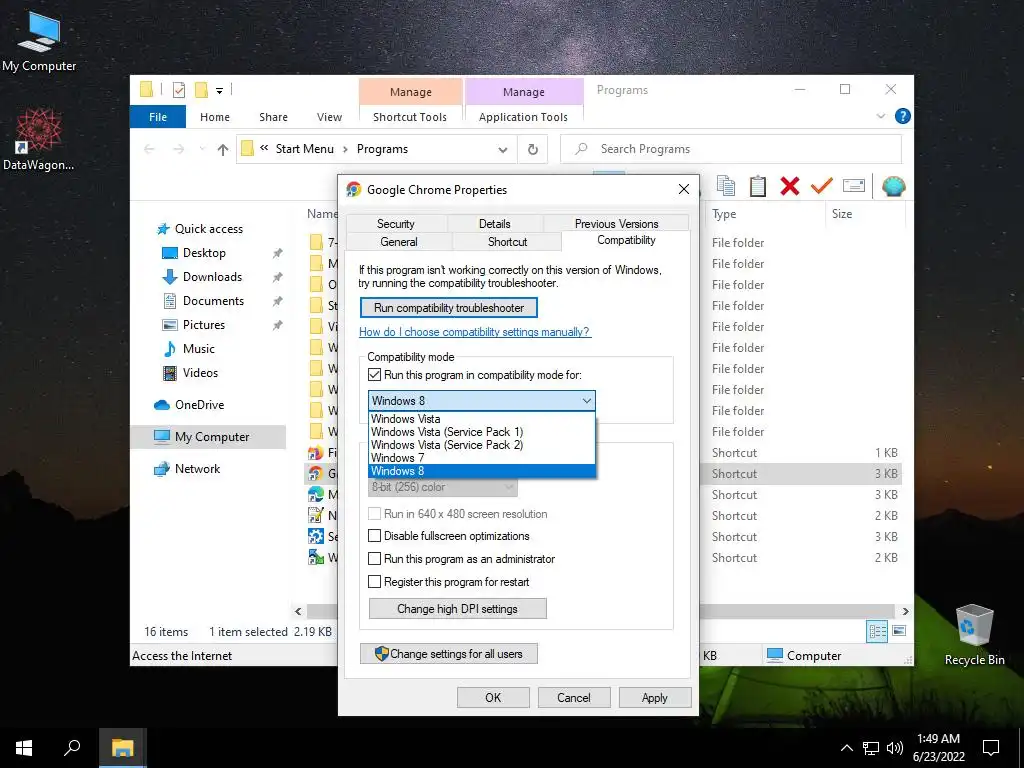Viewport: 1024px width, 768px height.
Task: Switch to details view icon in Explorer
Action: click(877, 631)
